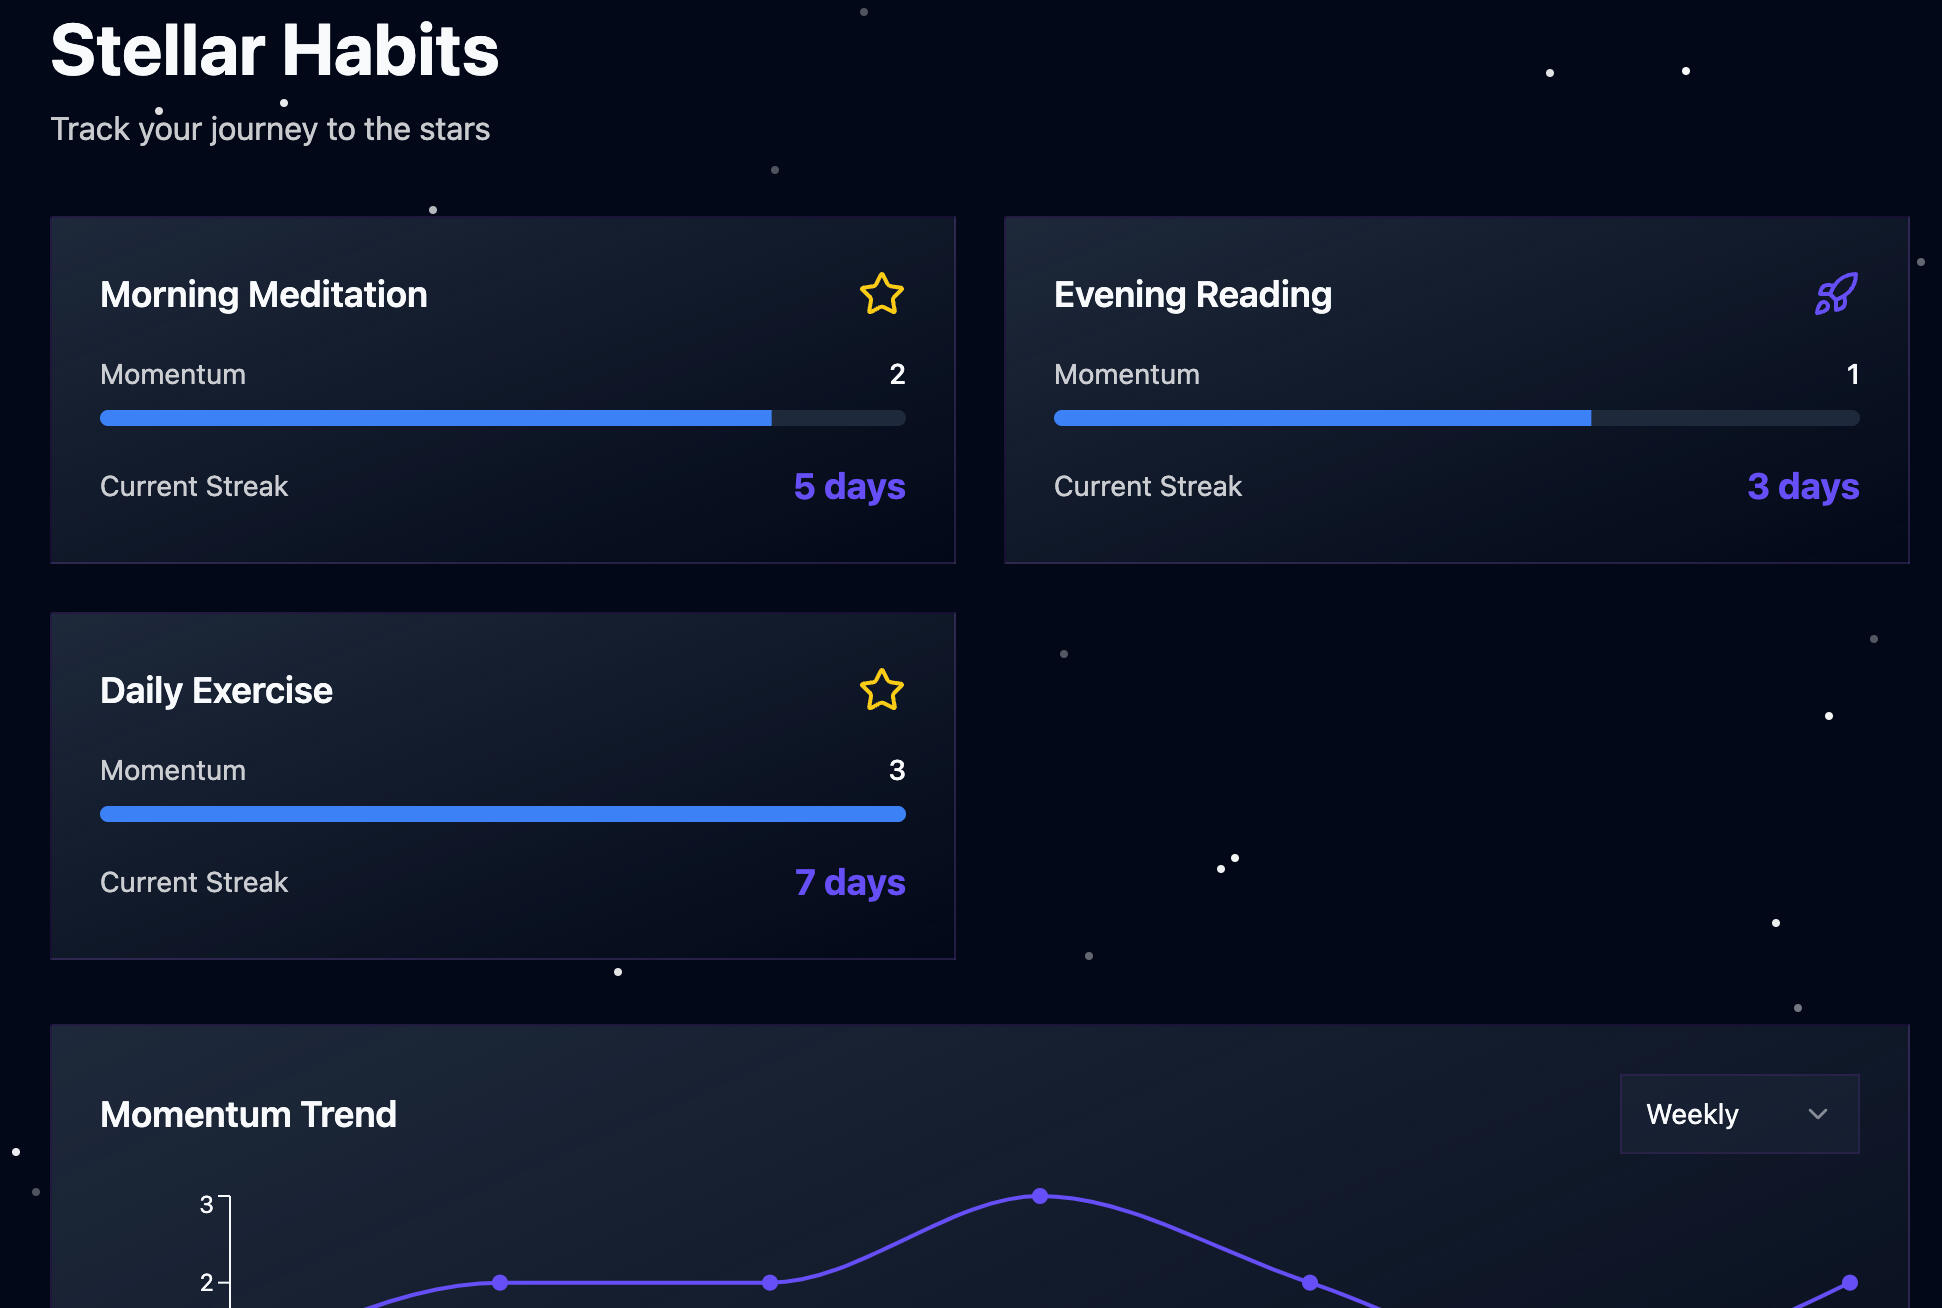
Task: Click the 5 days streak value
Action: (849, 487)
